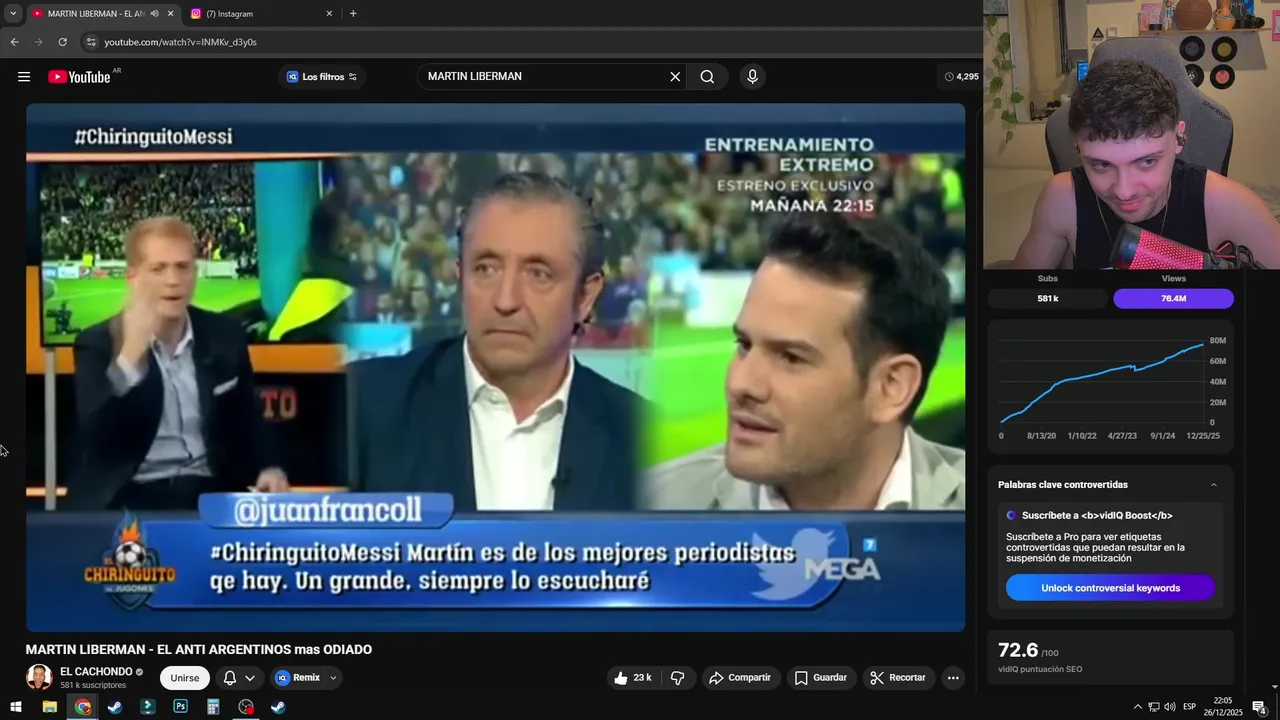Open the vidIQ 4,295 counter in header
Screen dimensions: 1280x720
tap(962, 77)
